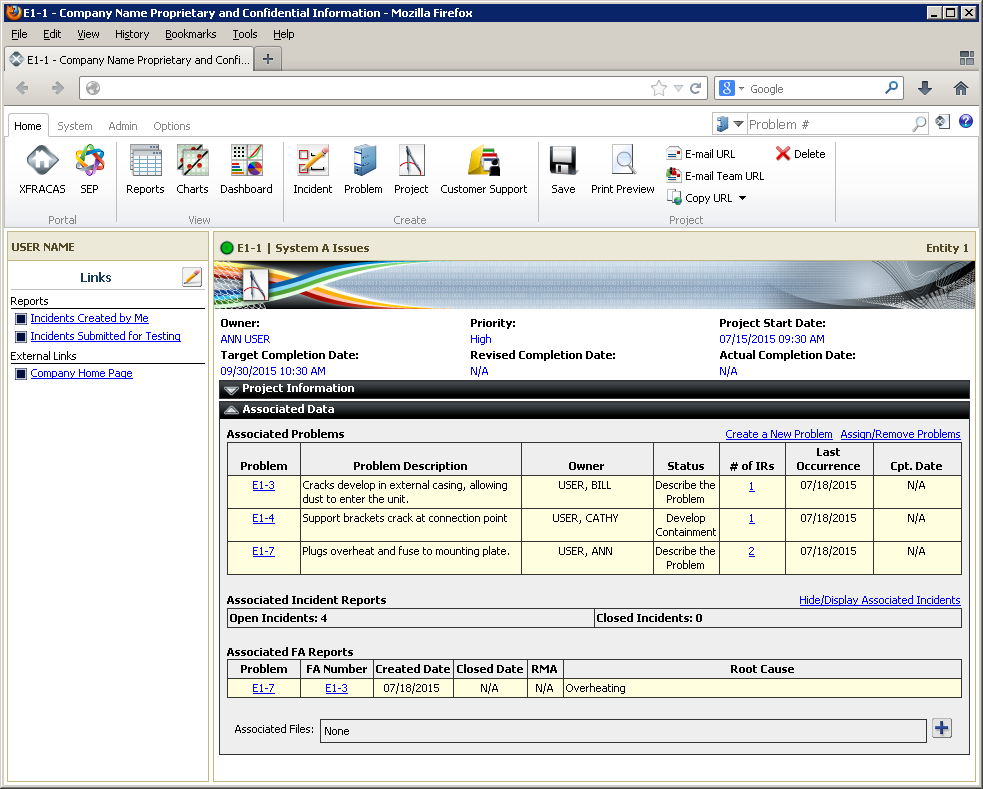
Task: Expand the Project Information section
Action: tap(232, 389)
